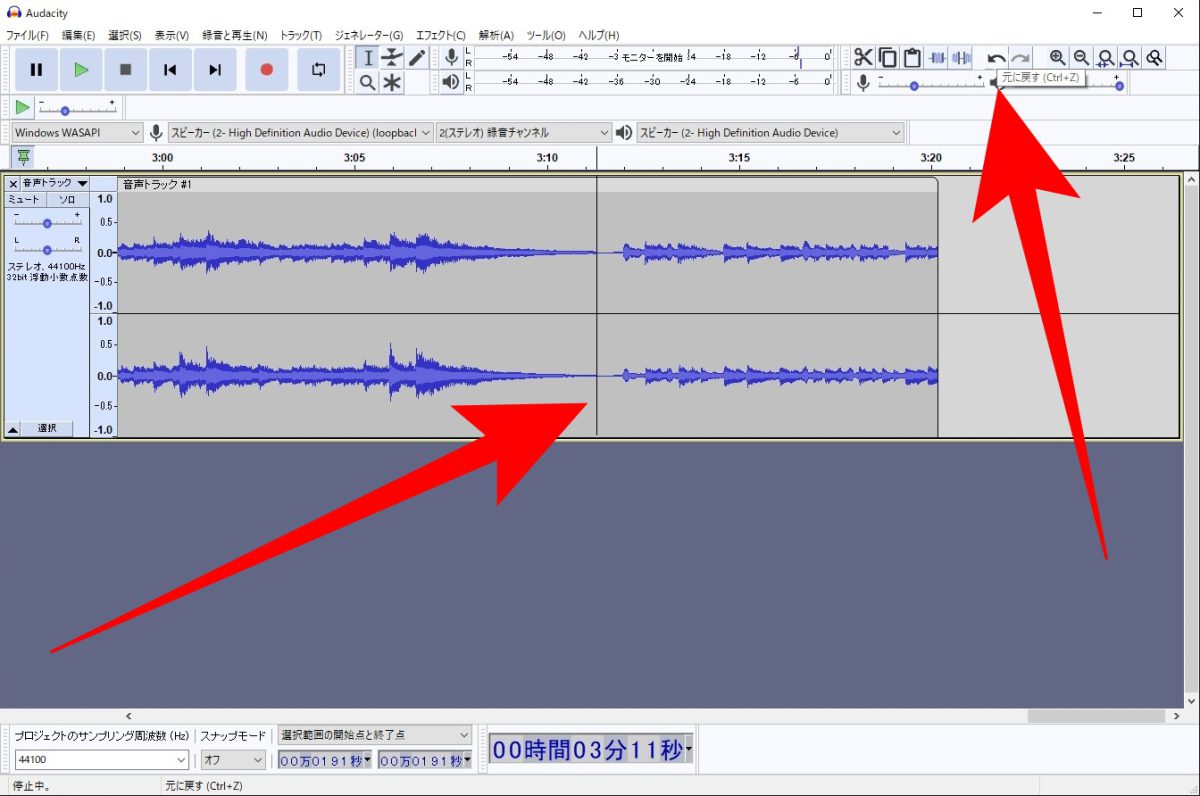Open the ファイル(F) menu
The width and height of the screenshot is (1200, 796).
[27, 35]
